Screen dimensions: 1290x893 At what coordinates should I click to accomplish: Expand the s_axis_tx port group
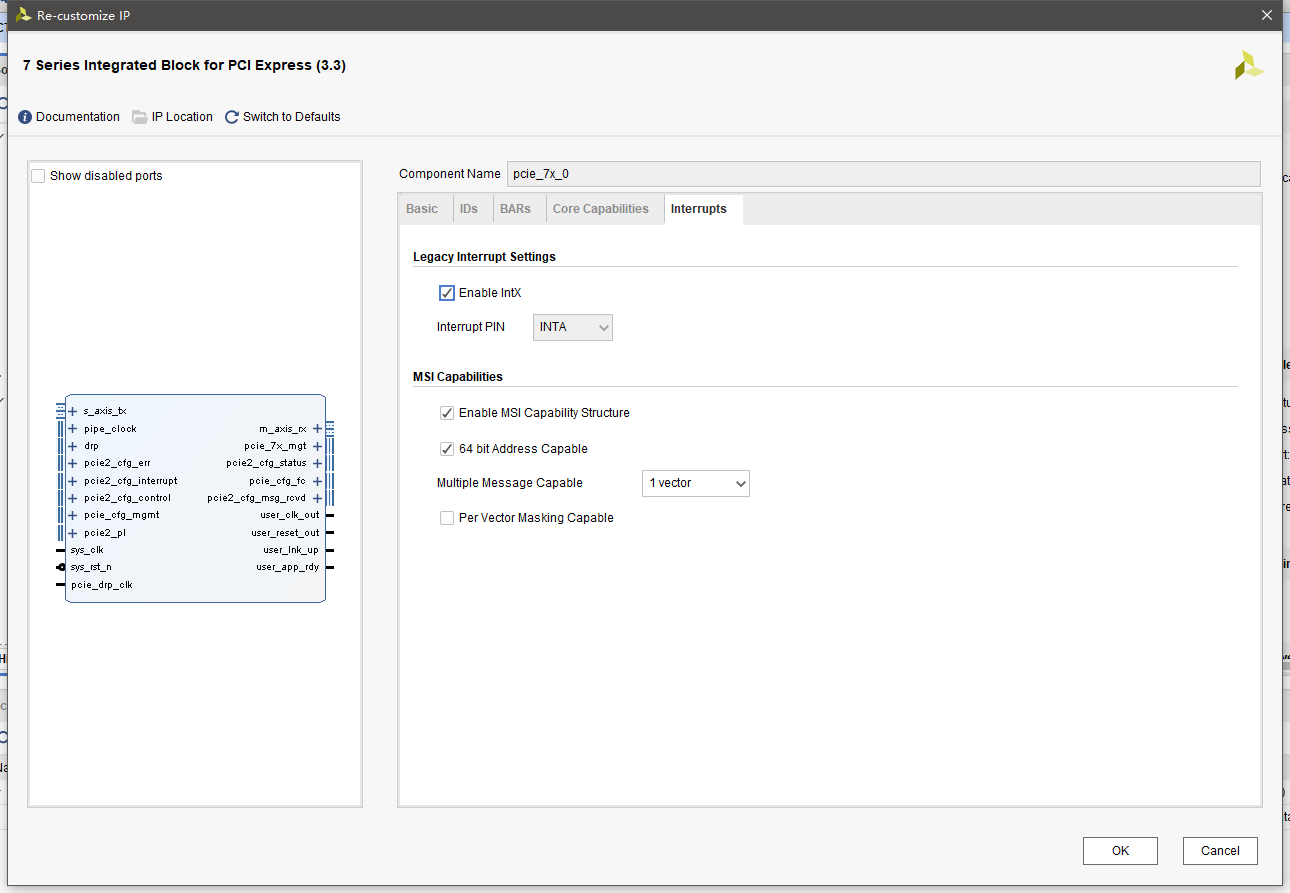[x=73, y=411]
